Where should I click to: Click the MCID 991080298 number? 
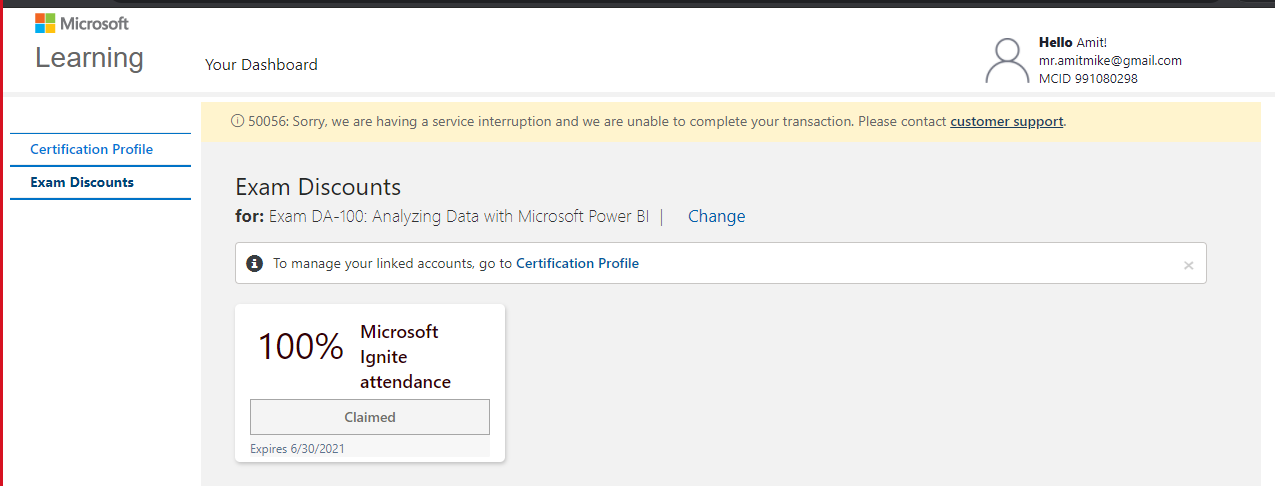[x=1088, y=78]
